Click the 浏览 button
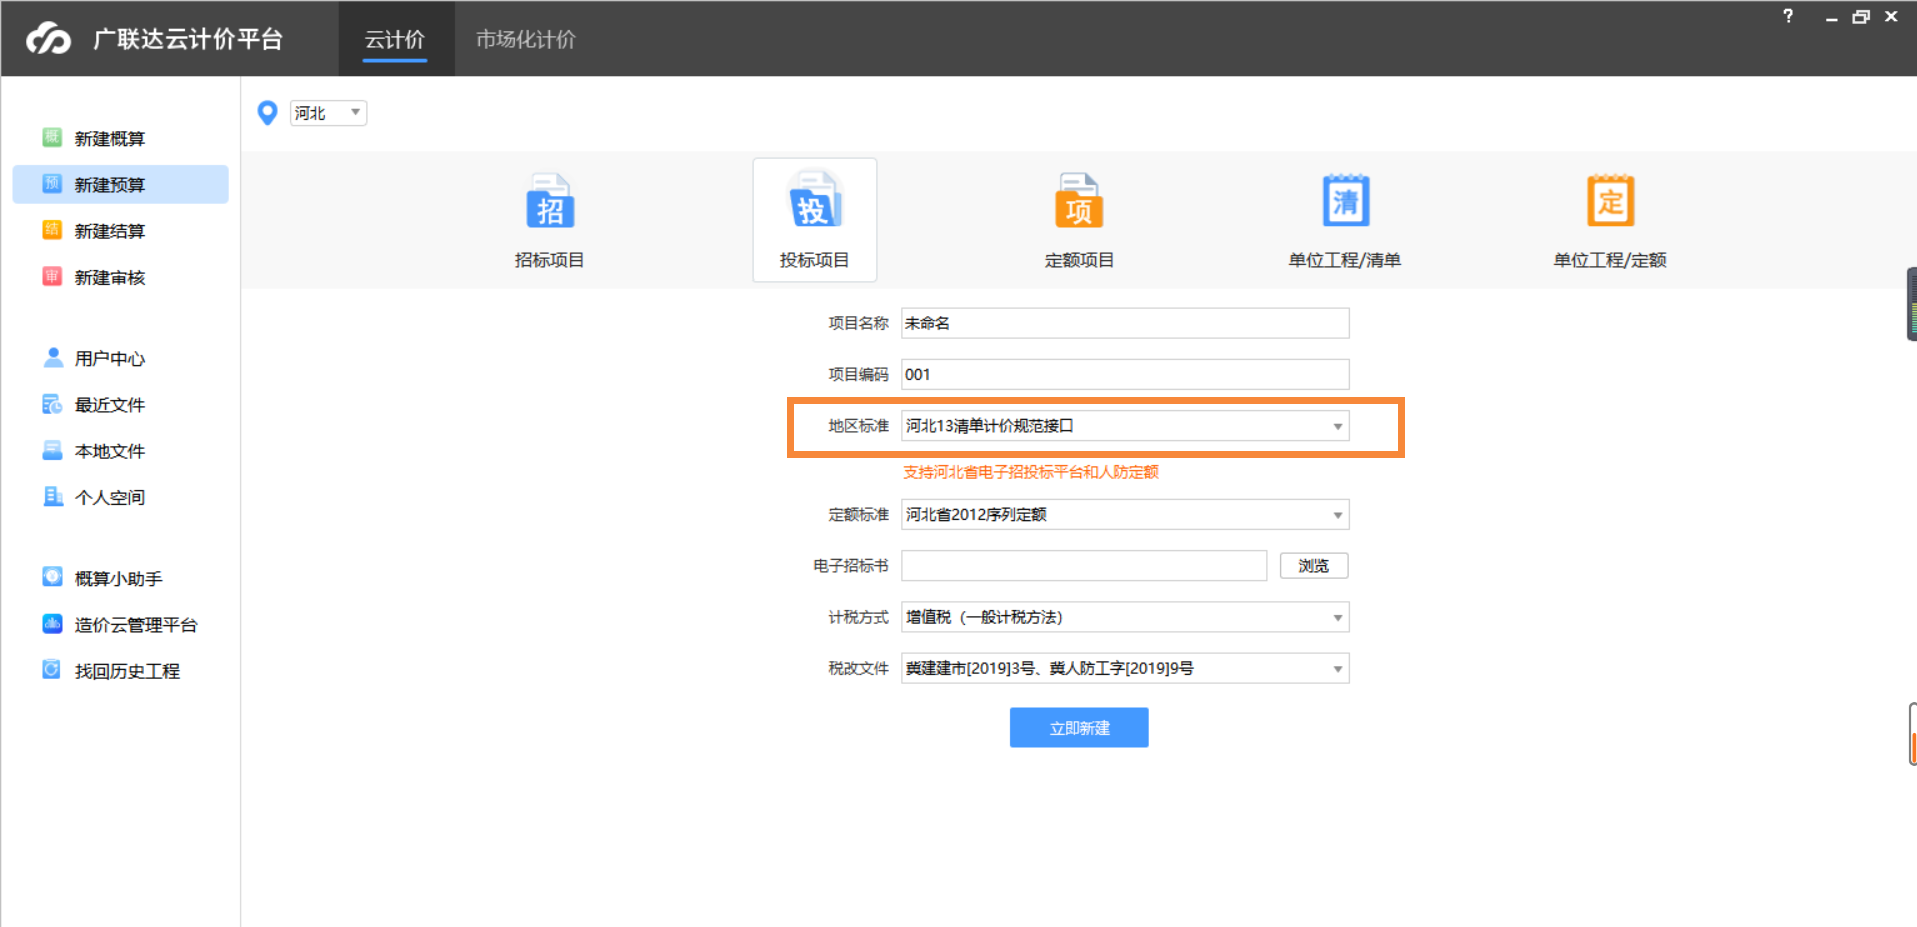Screen dimensions: 1917x927 (1314, 566)
